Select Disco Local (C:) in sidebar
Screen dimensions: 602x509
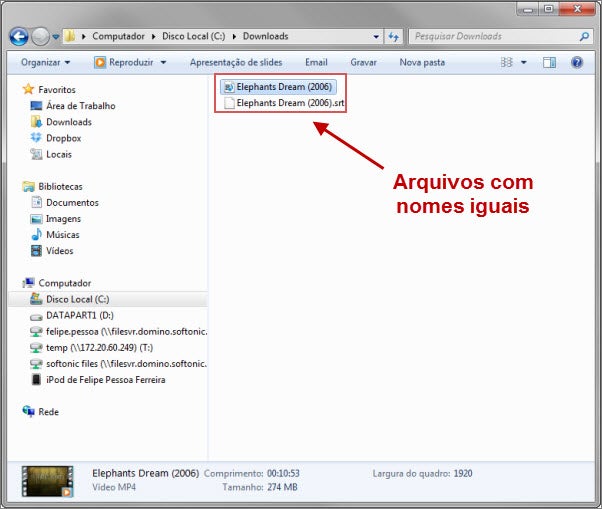(76, 299)
